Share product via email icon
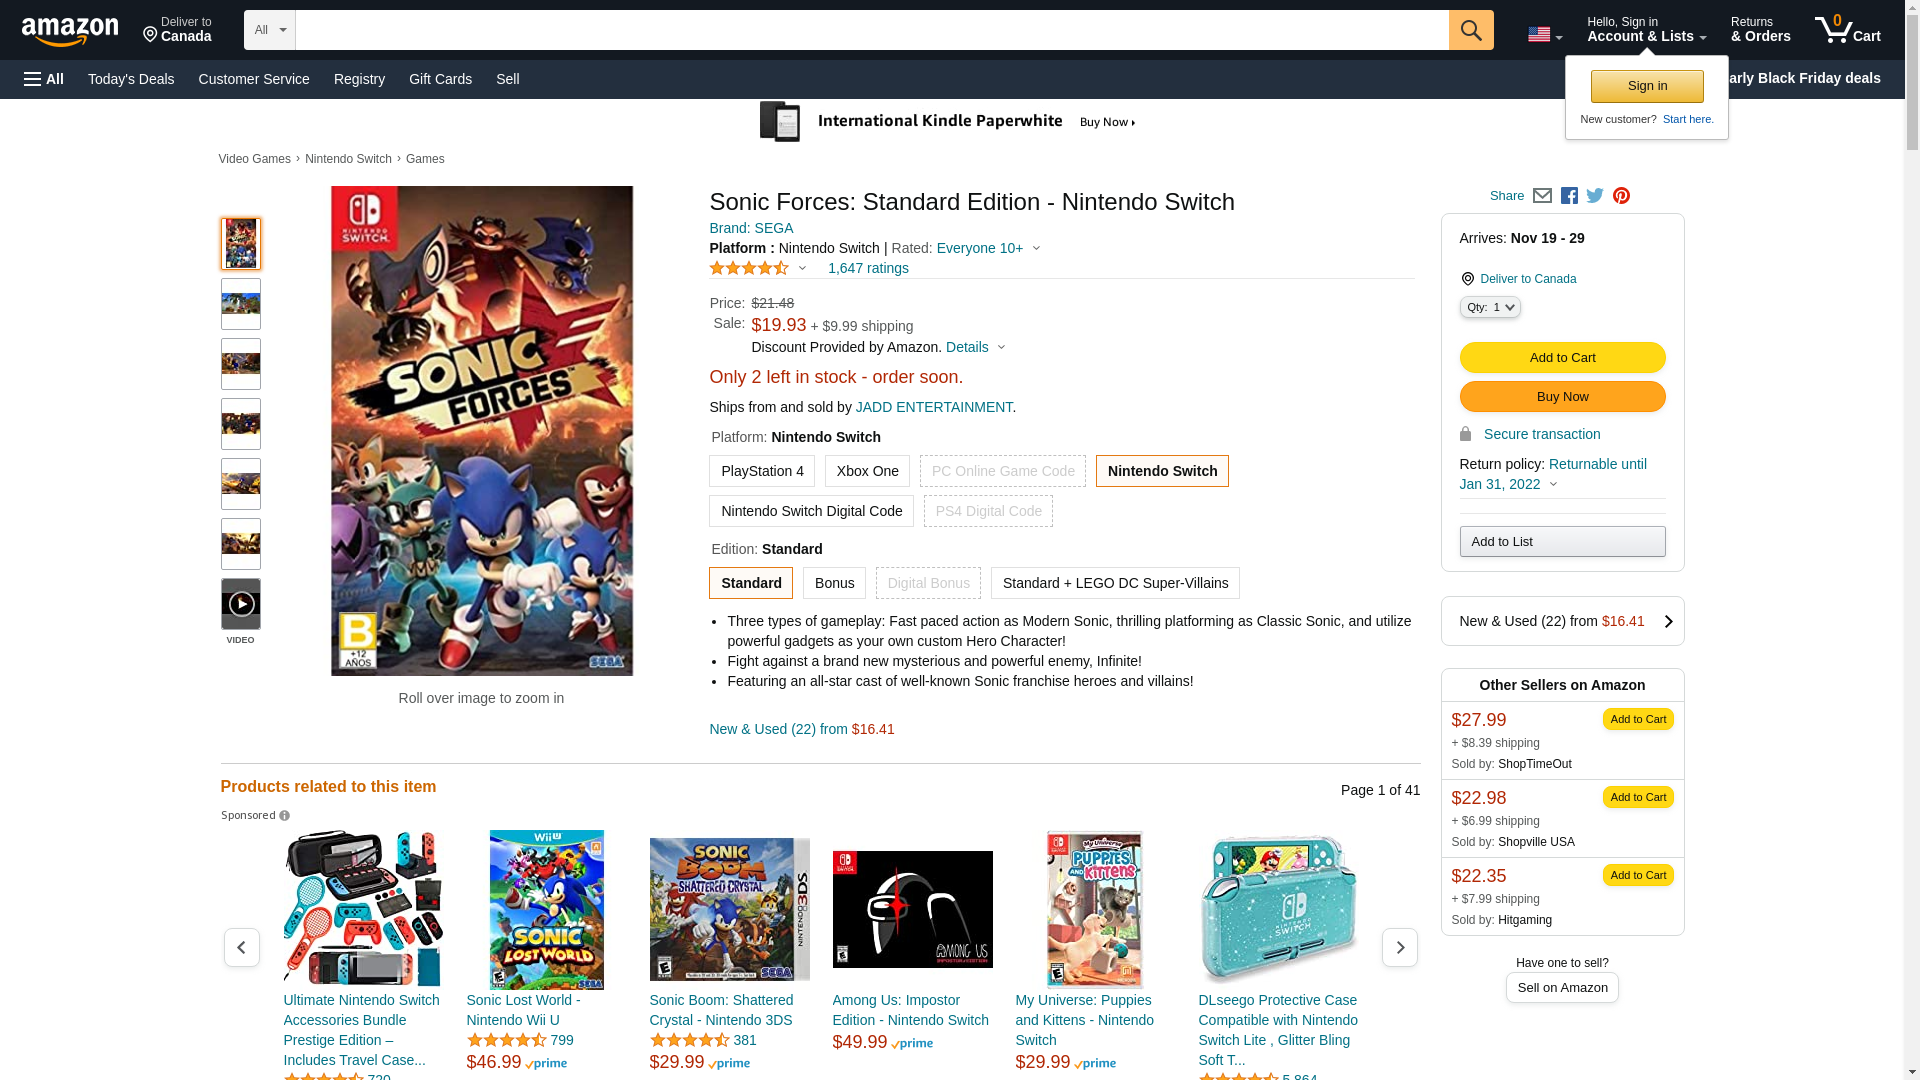 pos(1542,196)
